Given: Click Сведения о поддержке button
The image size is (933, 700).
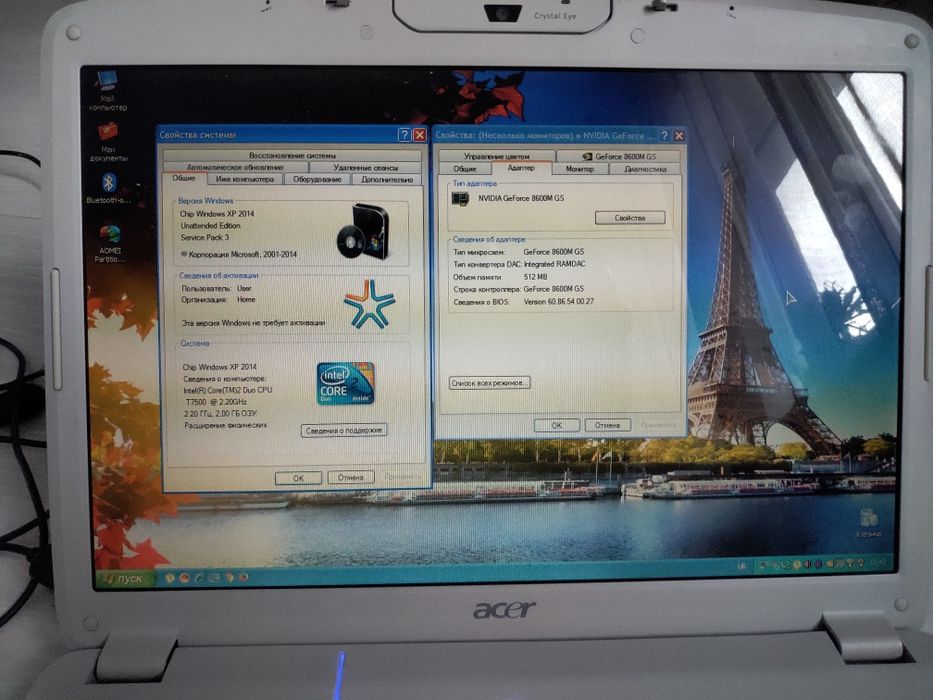Looking at the screenshot, I should point(343,430).
